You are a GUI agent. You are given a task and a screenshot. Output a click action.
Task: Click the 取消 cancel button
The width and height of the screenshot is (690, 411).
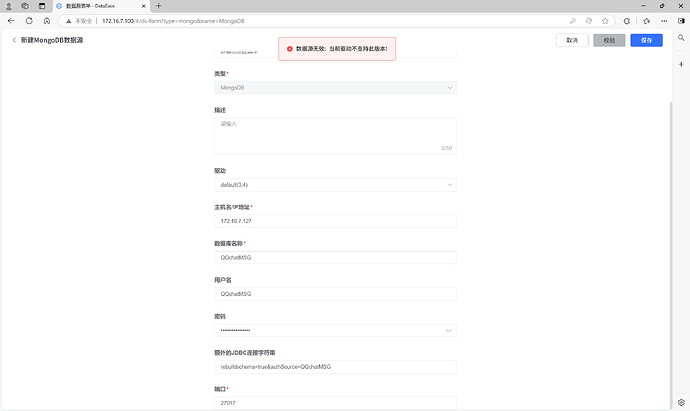[572, 40]
